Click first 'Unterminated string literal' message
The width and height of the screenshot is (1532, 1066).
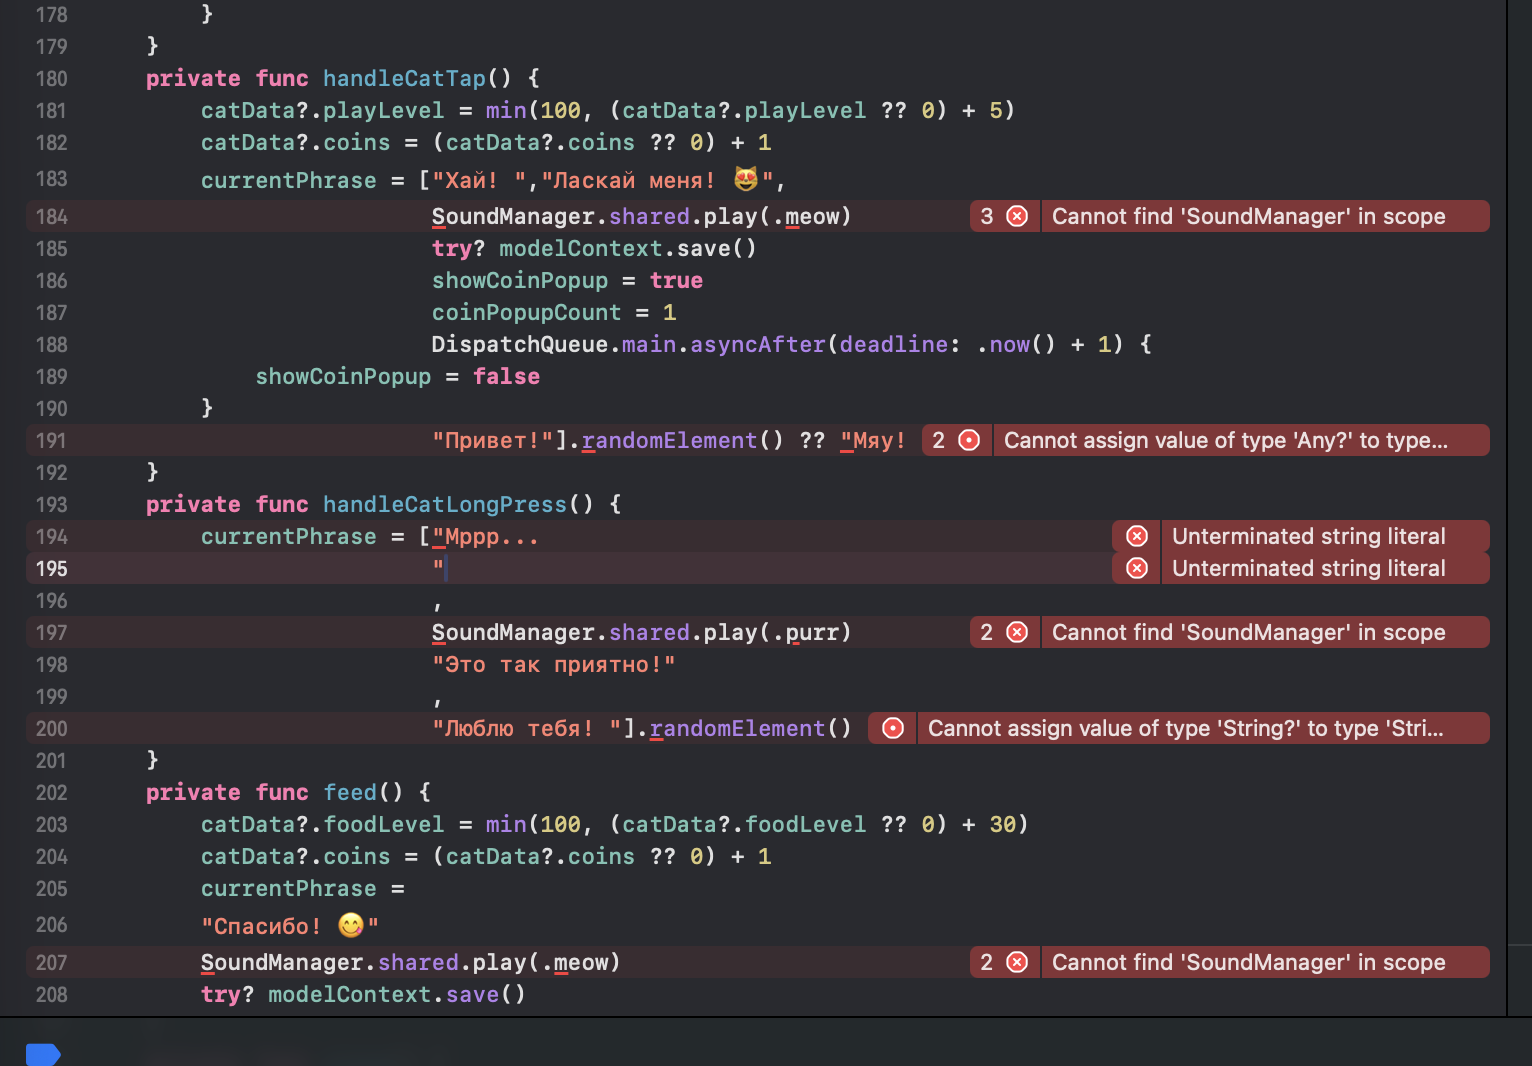coord(1308,536)
